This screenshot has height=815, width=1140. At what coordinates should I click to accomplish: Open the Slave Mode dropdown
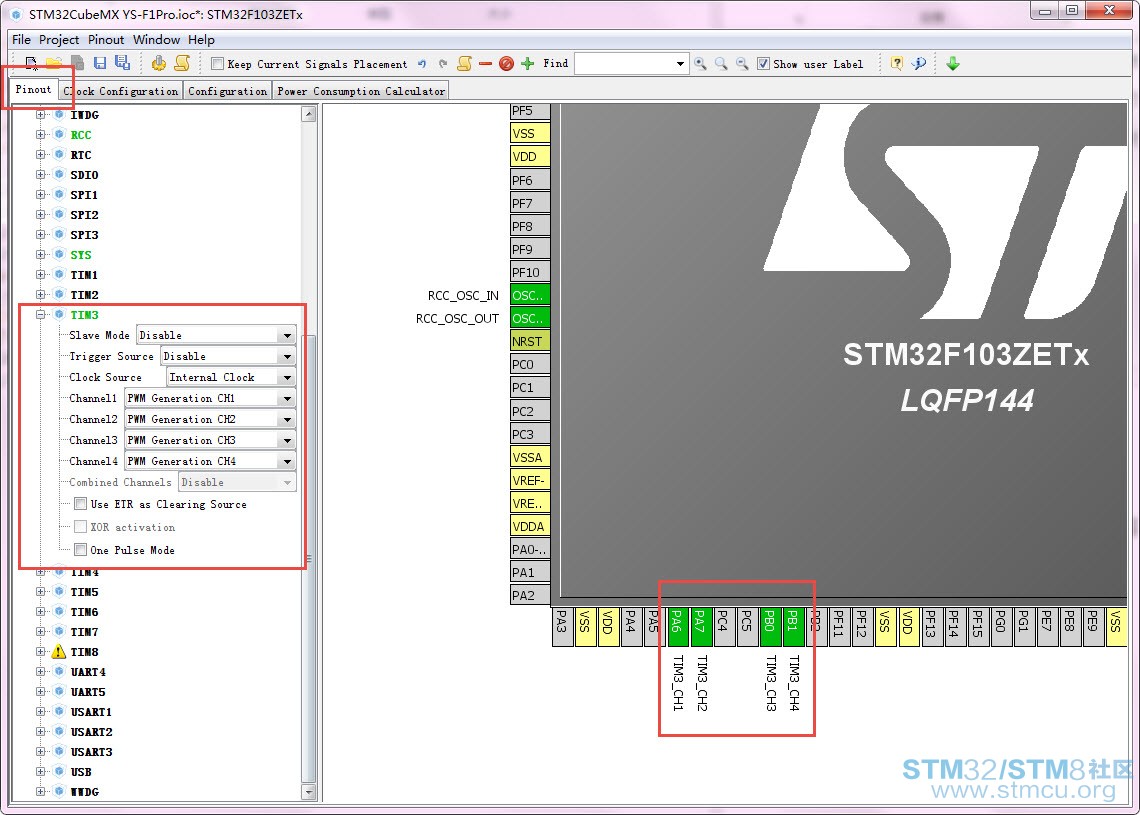coord(288,335)
